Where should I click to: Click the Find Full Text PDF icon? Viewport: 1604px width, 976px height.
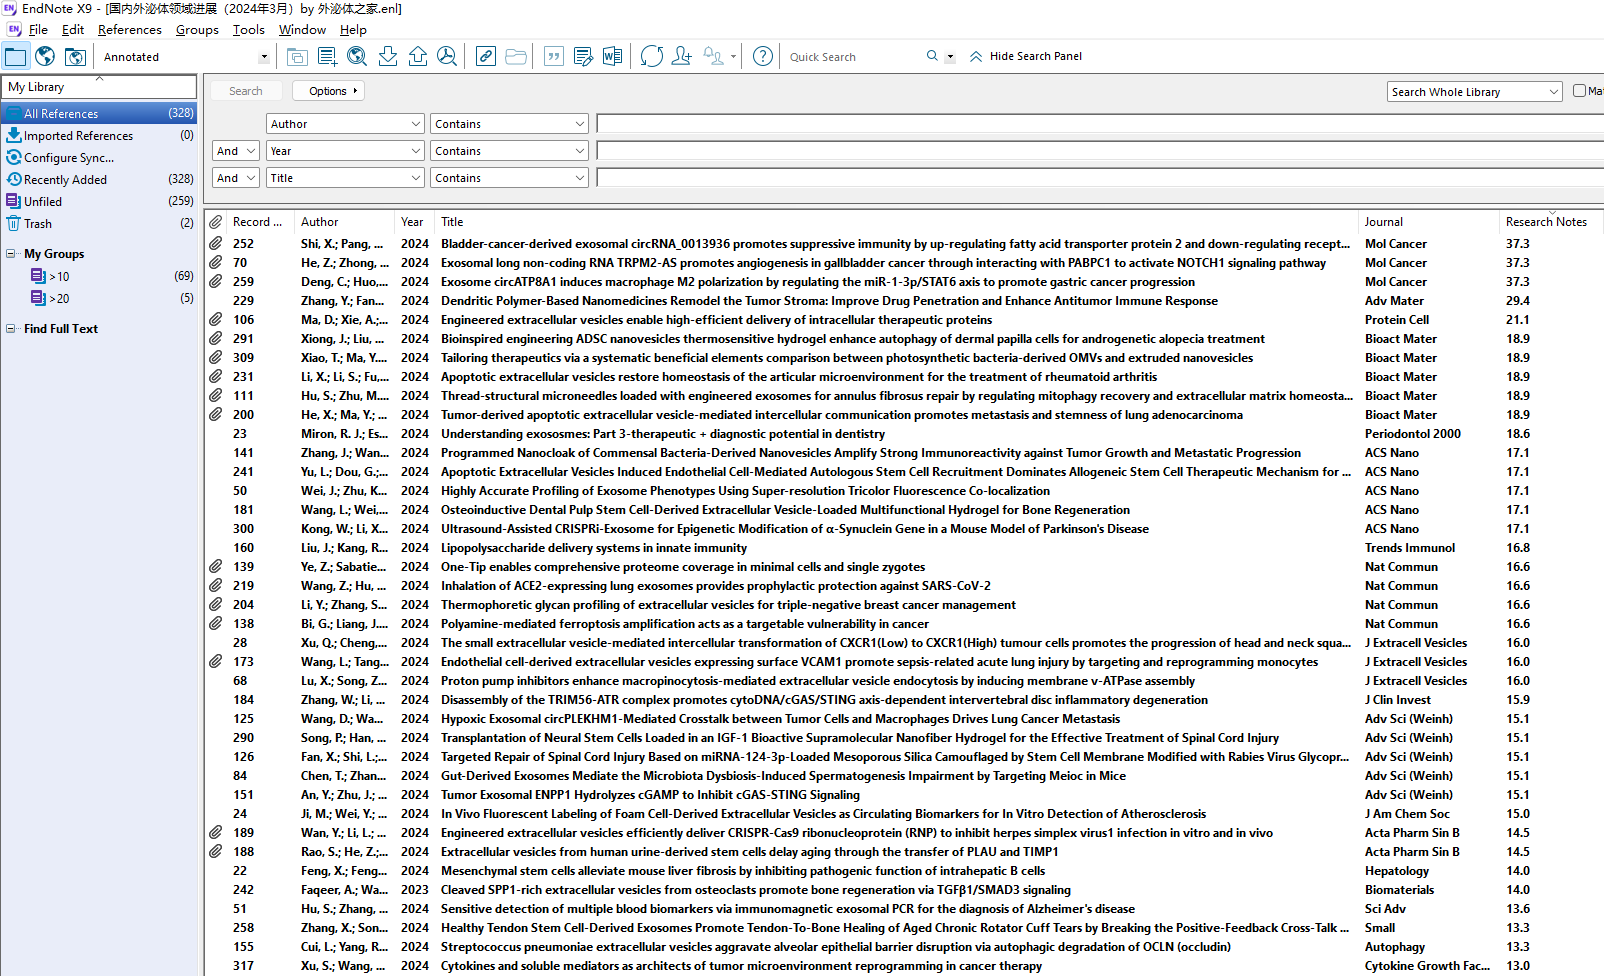point(447,57)
